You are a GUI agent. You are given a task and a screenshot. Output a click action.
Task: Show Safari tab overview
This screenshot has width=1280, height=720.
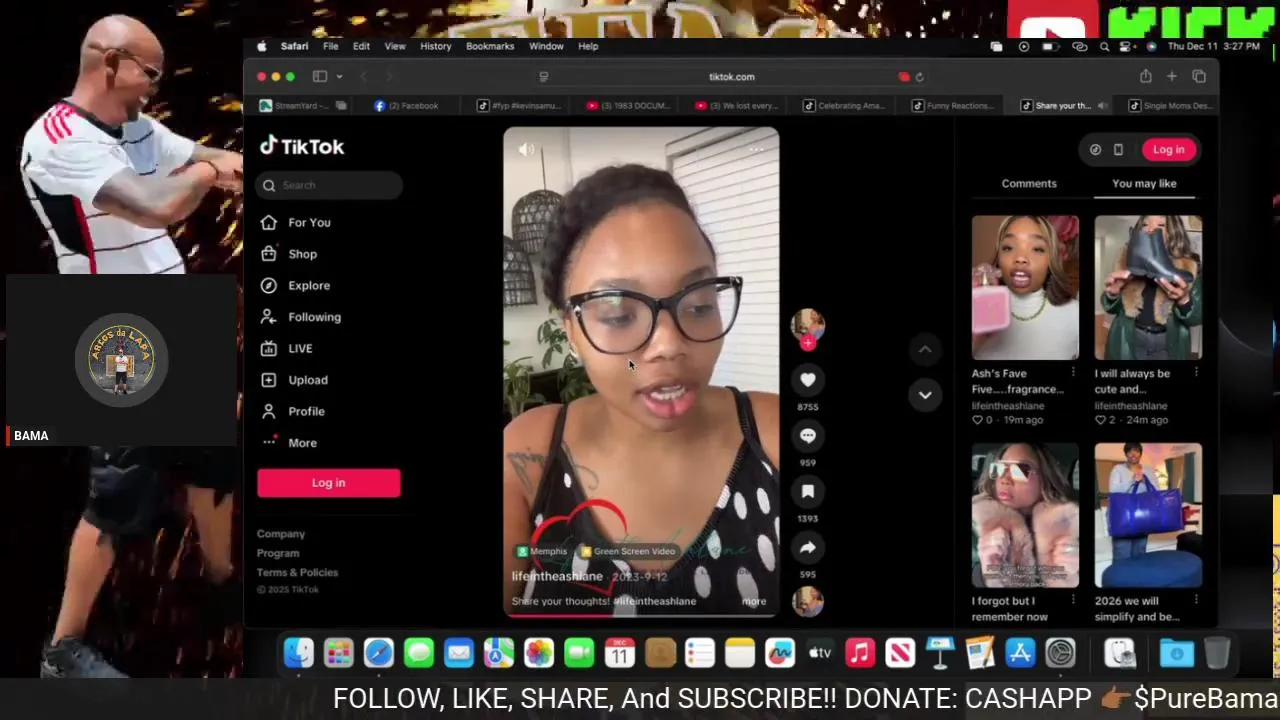[1199, 76]
